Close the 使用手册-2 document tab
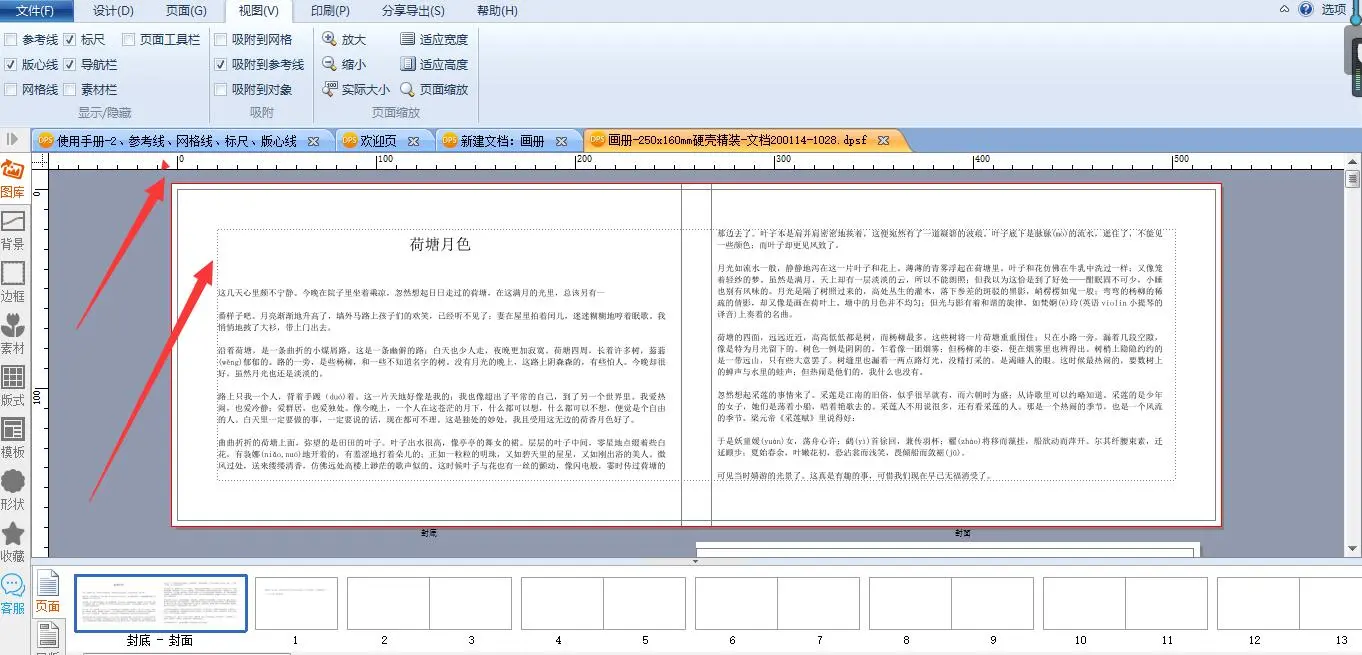This screenshot has width=1362, height=655. pos(313,141)
